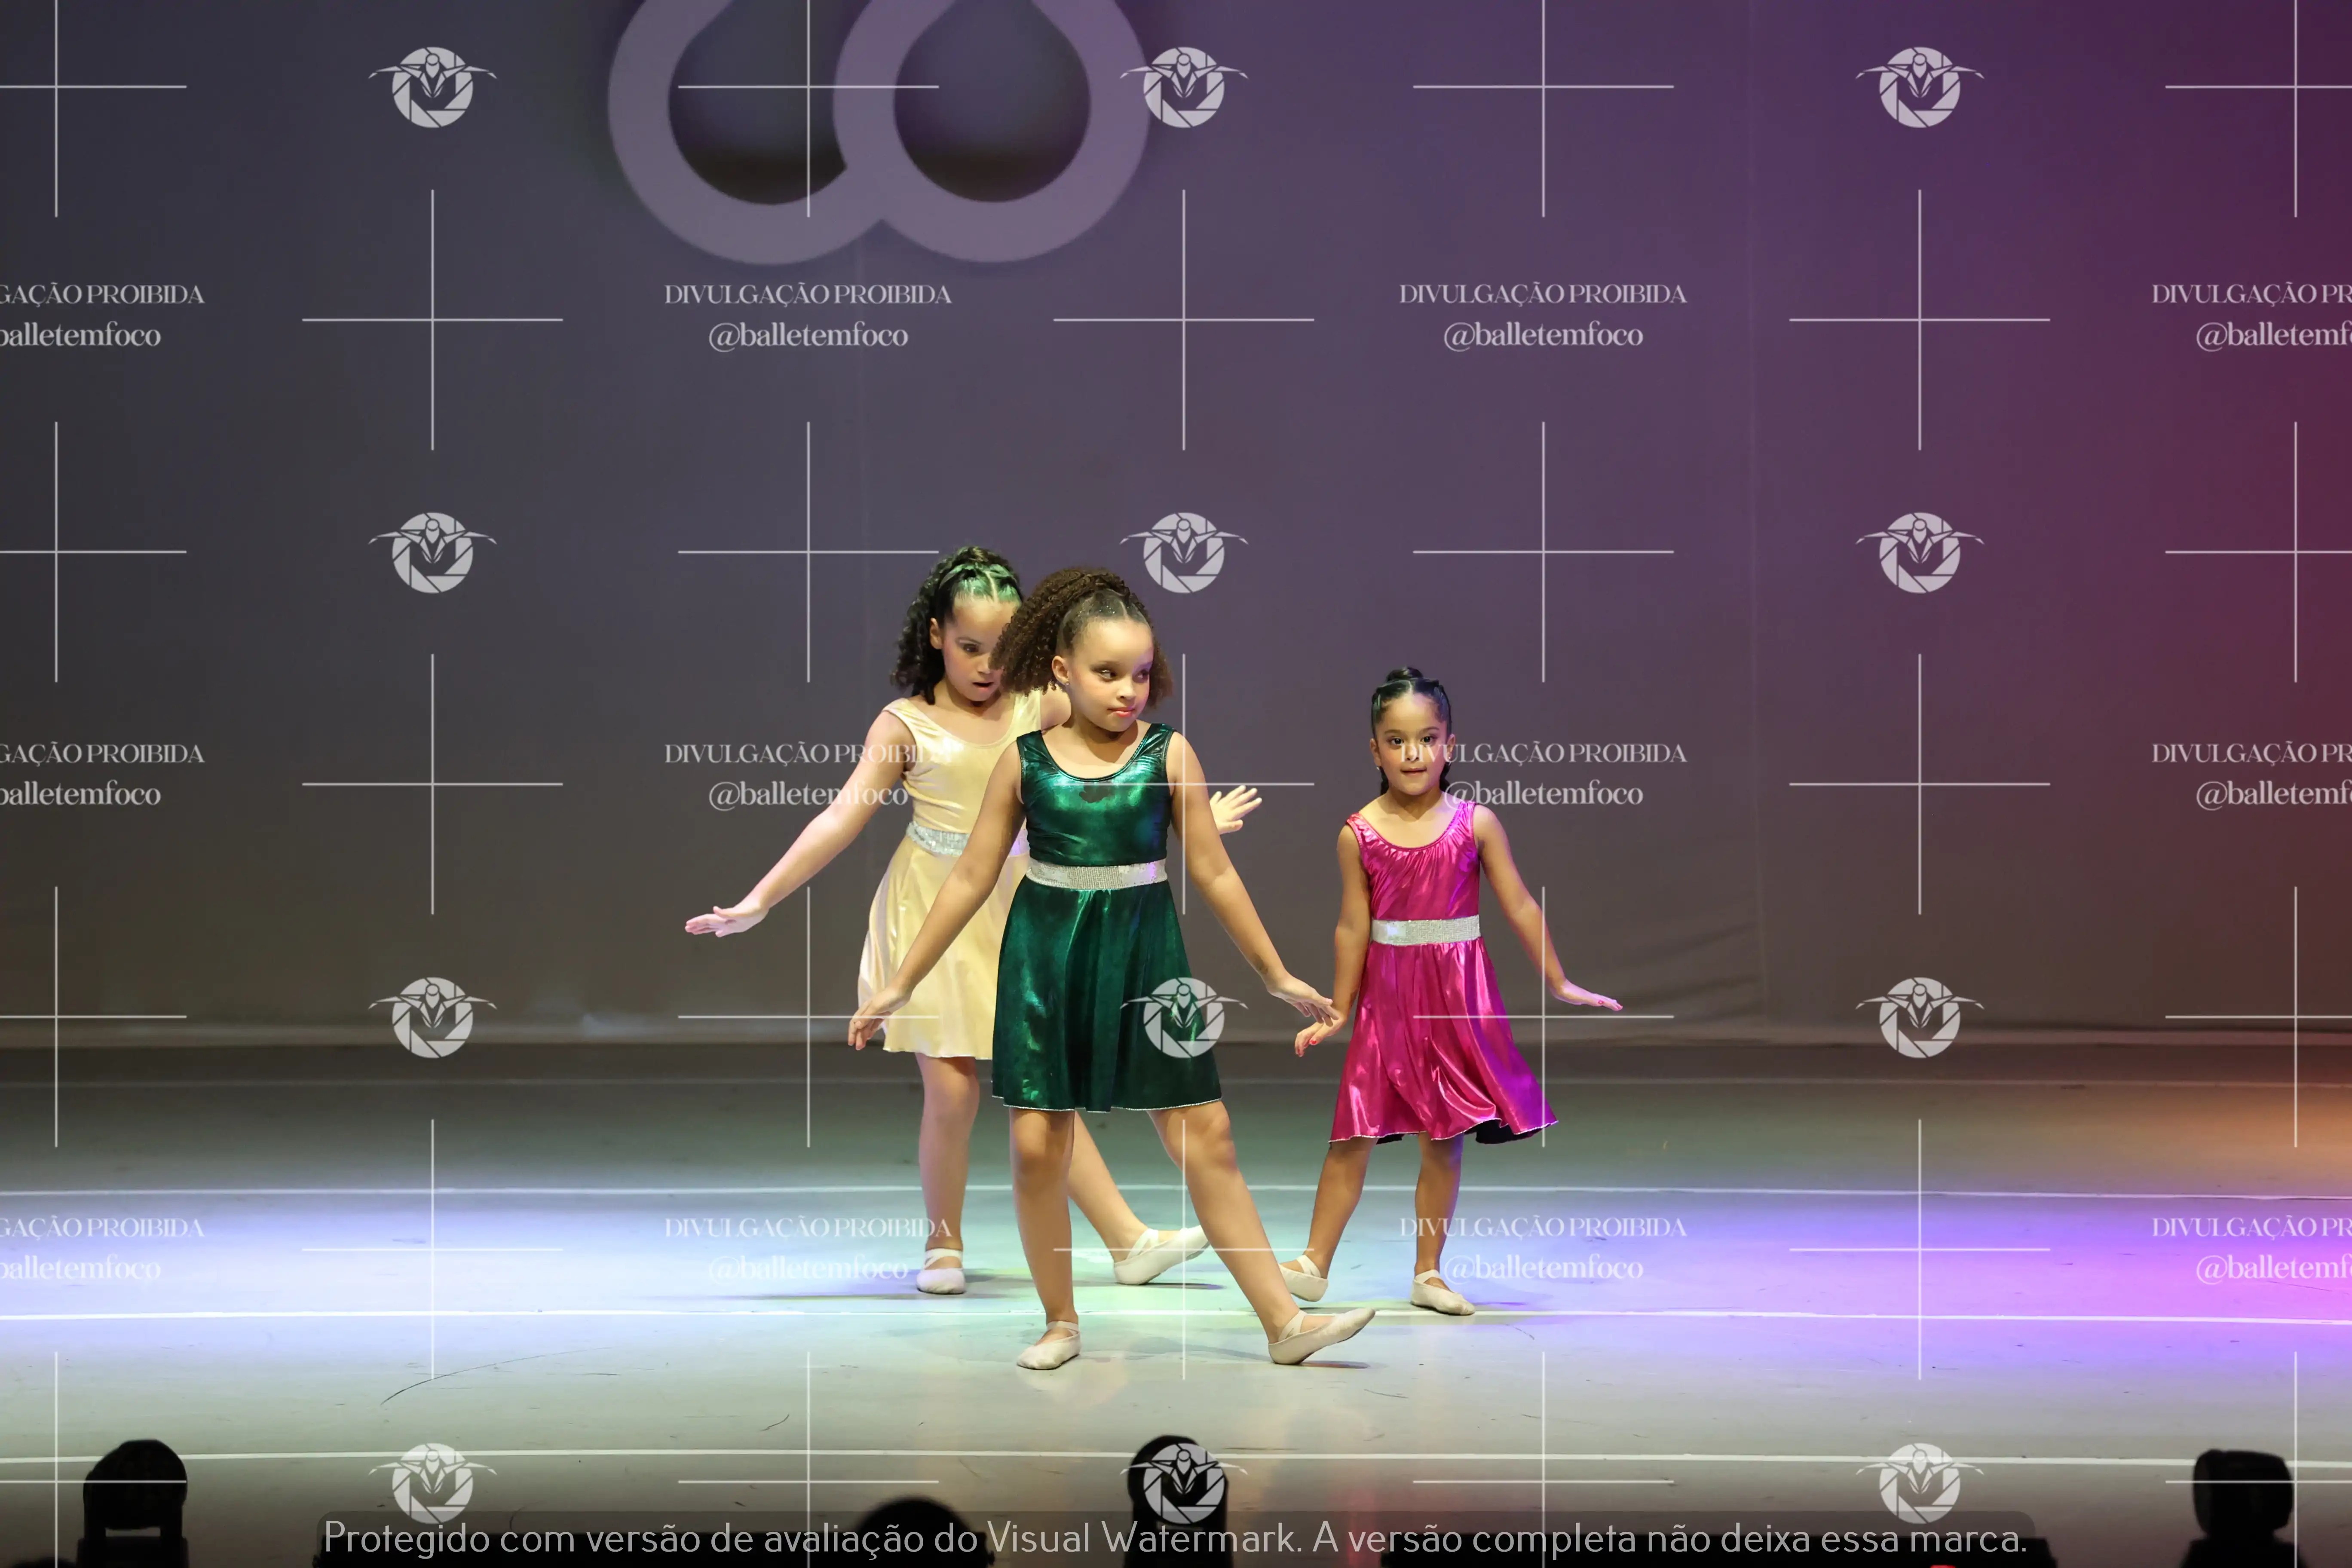Click the silver belt on green dress
This screenshot has width=2352, height=1568.
pos(1096,874)
